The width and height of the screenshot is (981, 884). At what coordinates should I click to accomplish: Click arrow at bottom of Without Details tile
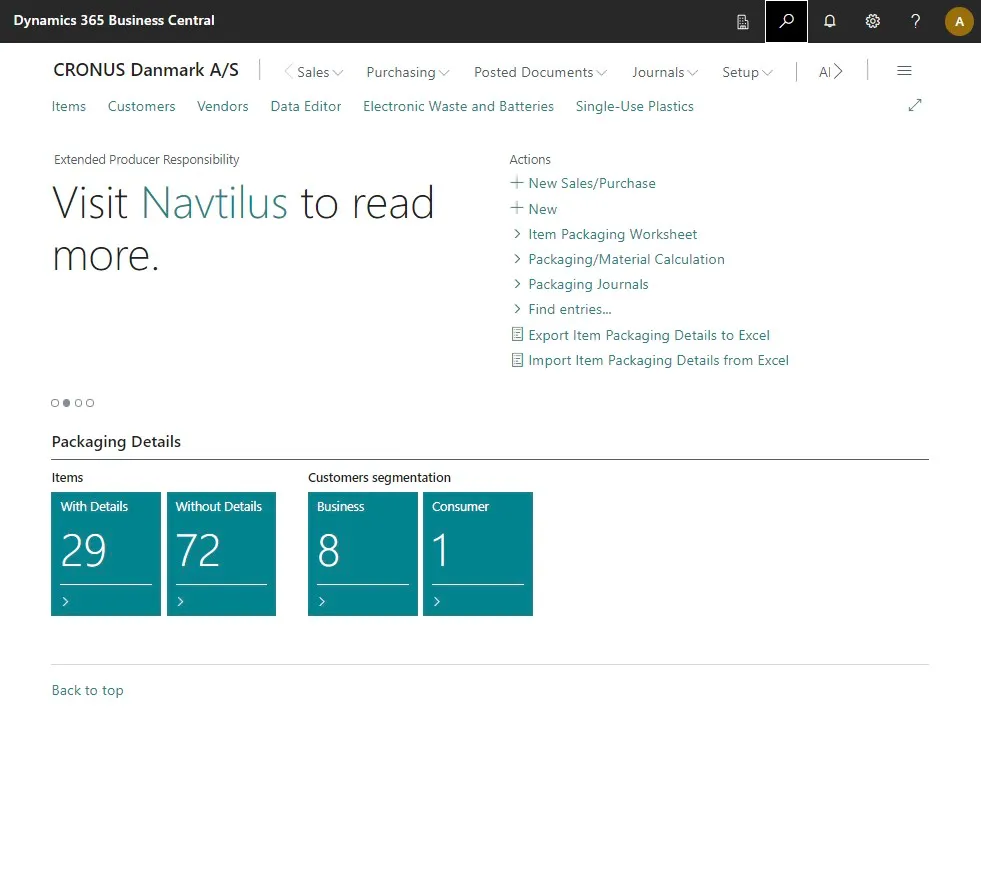click(180, 601)
